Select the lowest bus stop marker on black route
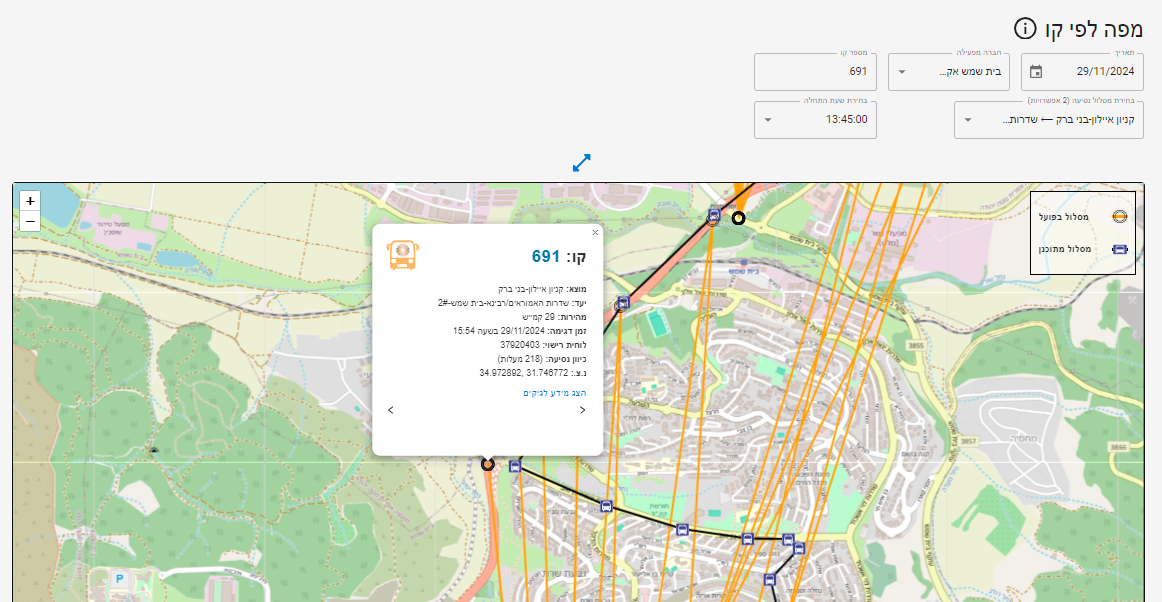Viewport: 1162px width, 602px height. click(x=769, y=579)
